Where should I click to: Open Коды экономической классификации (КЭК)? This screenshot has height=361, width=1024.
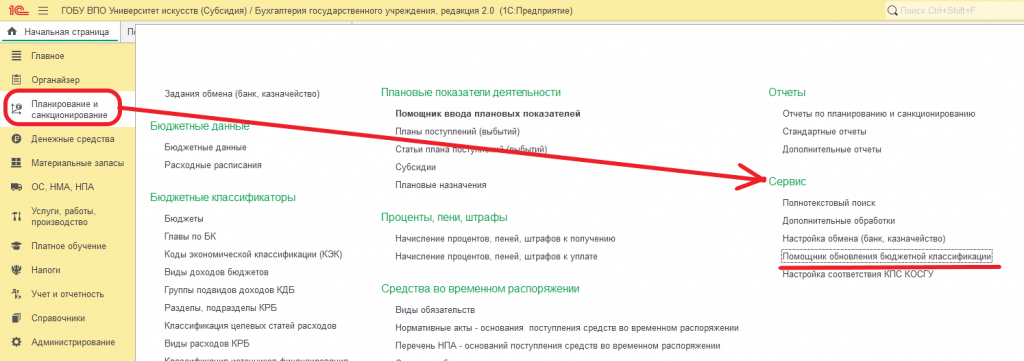click(253, 254)
